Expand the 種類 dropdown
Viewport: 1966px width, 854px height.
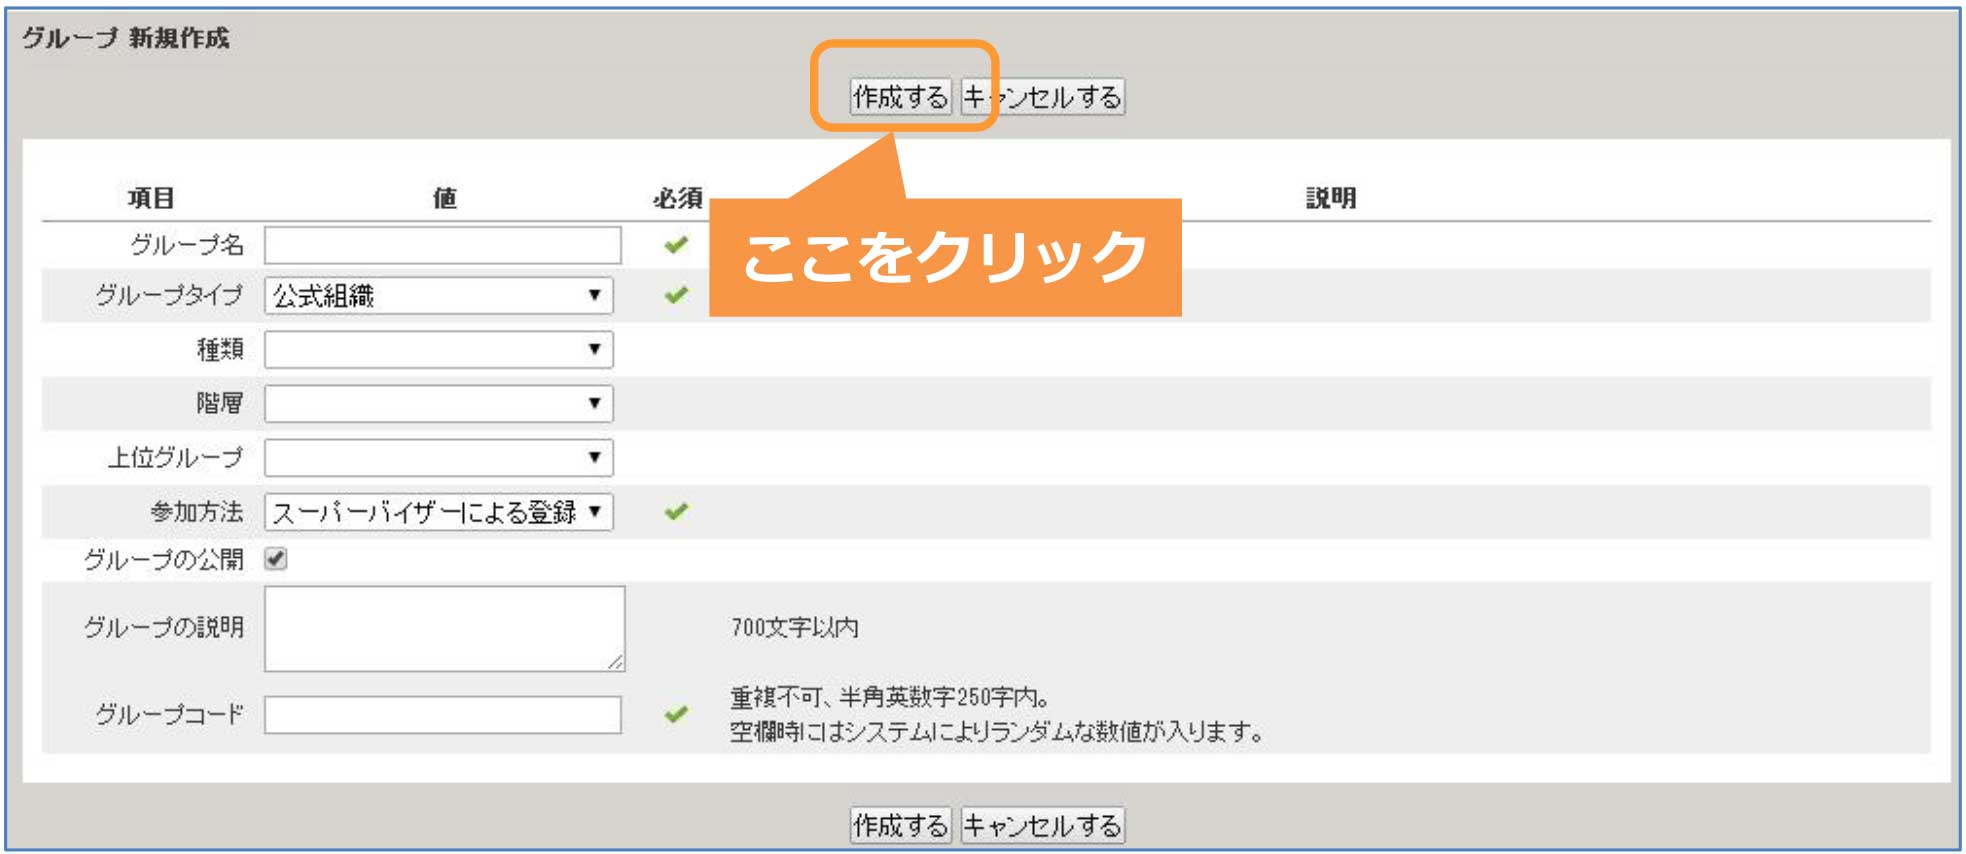438,350
